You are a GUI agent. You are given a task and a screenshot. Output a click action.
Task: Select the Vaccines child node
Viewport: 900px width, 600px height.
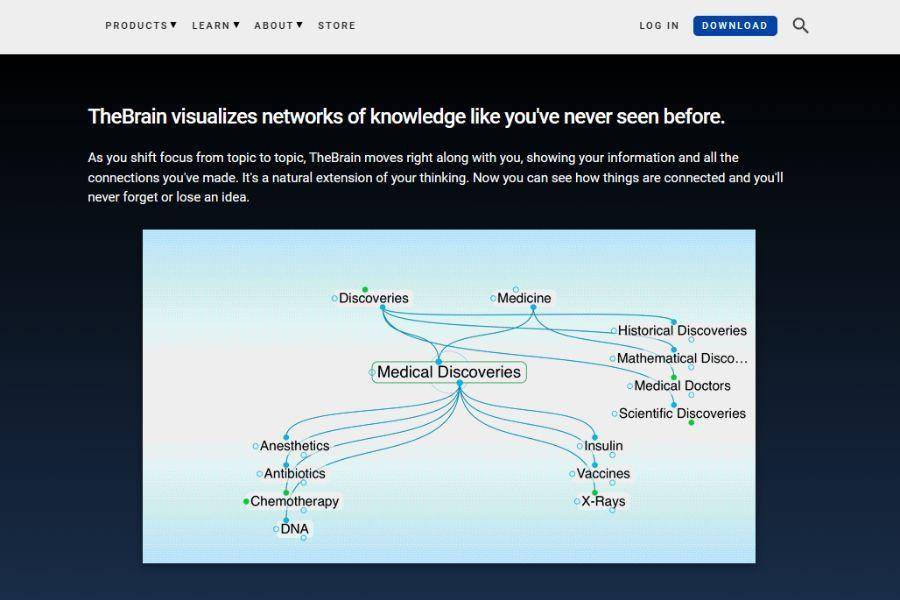[603, 474]
